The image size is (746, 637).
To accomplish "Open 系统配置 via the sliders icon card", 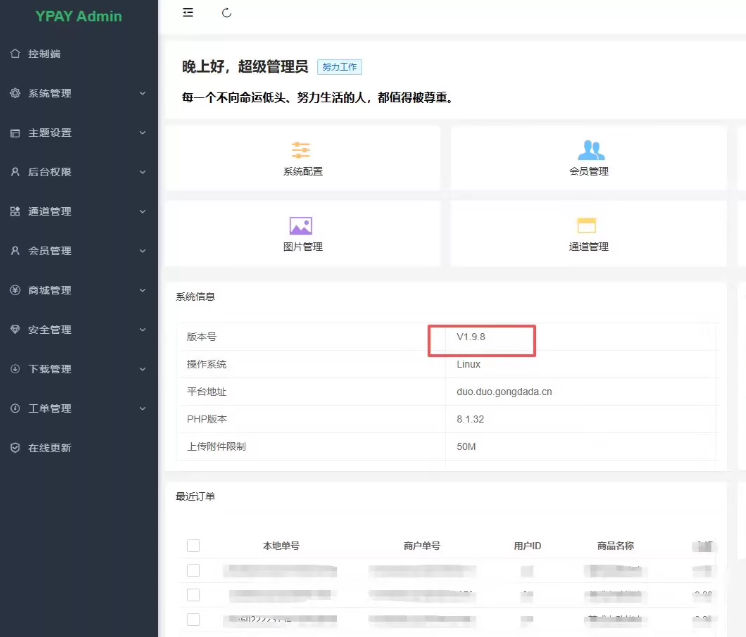I will (301, 150).
